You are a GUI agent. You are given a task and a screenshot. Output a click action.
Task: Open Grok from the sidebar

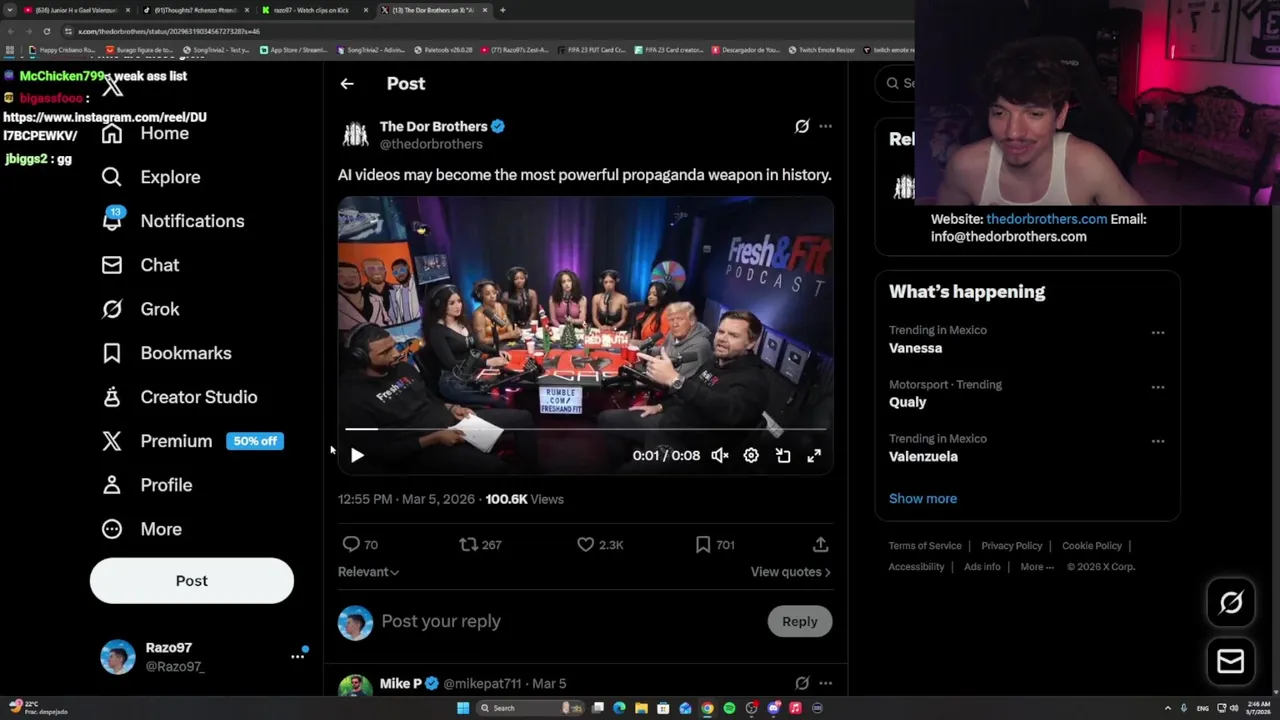pos(140,309)
